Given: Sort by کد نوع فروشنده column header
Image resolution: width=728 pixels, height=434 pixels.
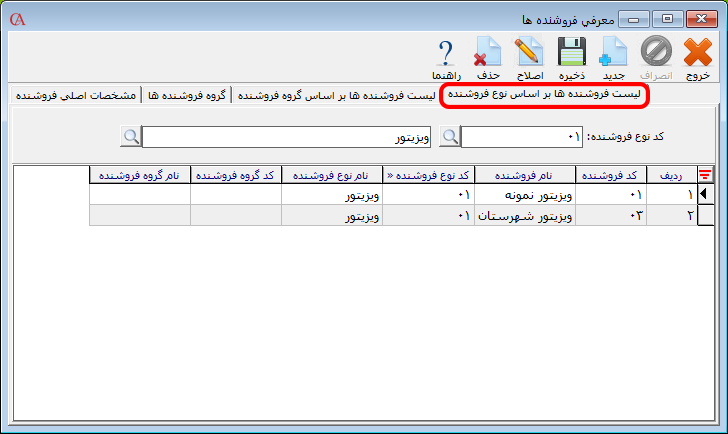Looking at the screenshot, I should [x=427, y=175].
